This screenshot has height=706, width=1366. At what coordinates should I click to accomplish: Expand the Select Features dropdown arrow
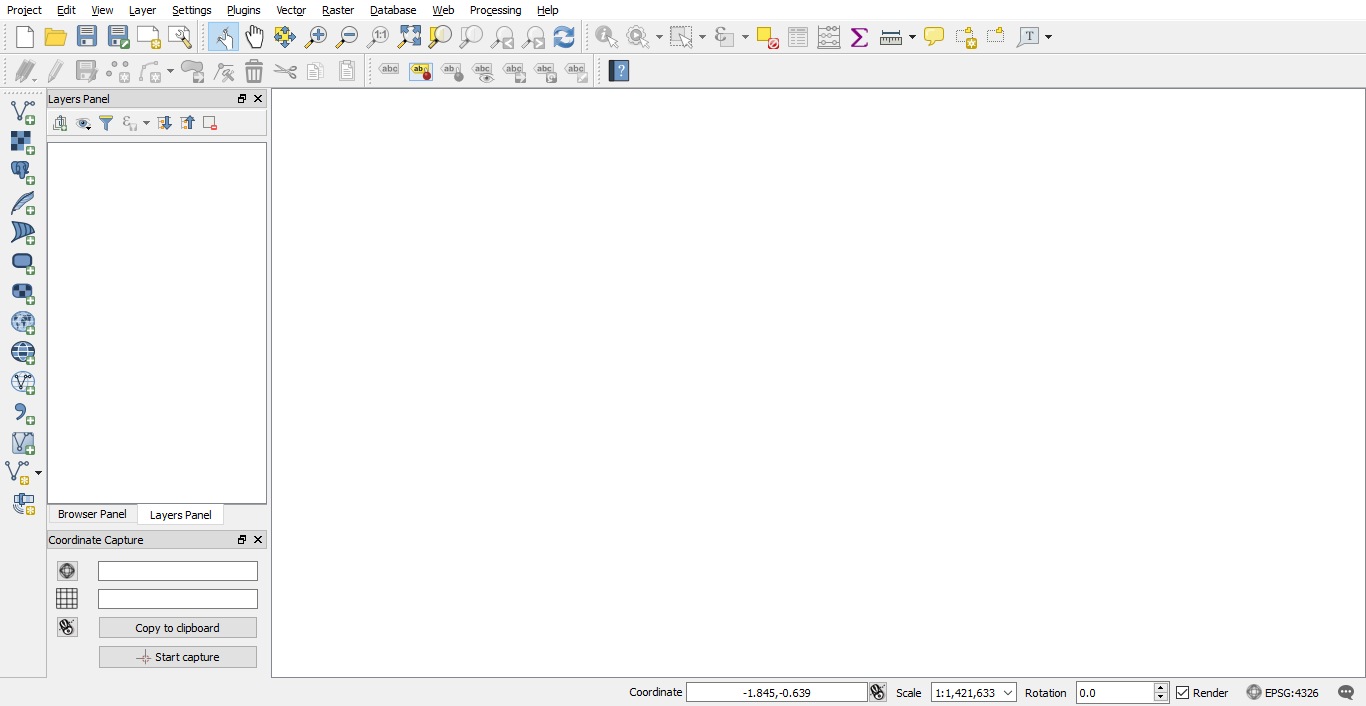702,38
